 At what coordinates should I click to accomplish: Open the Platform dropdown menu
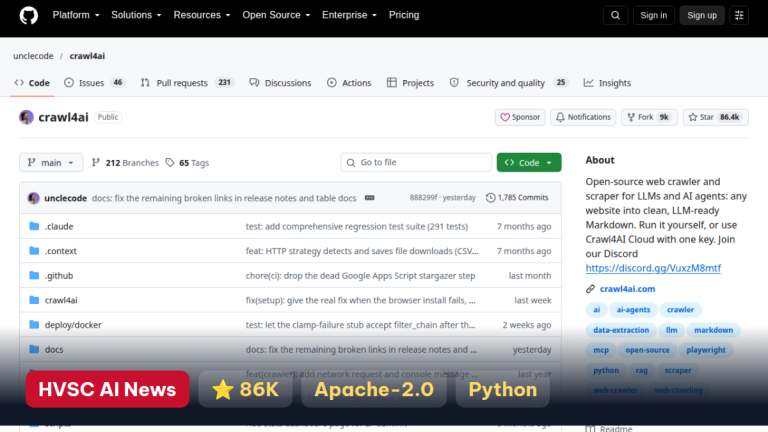(x=76, y=15)
